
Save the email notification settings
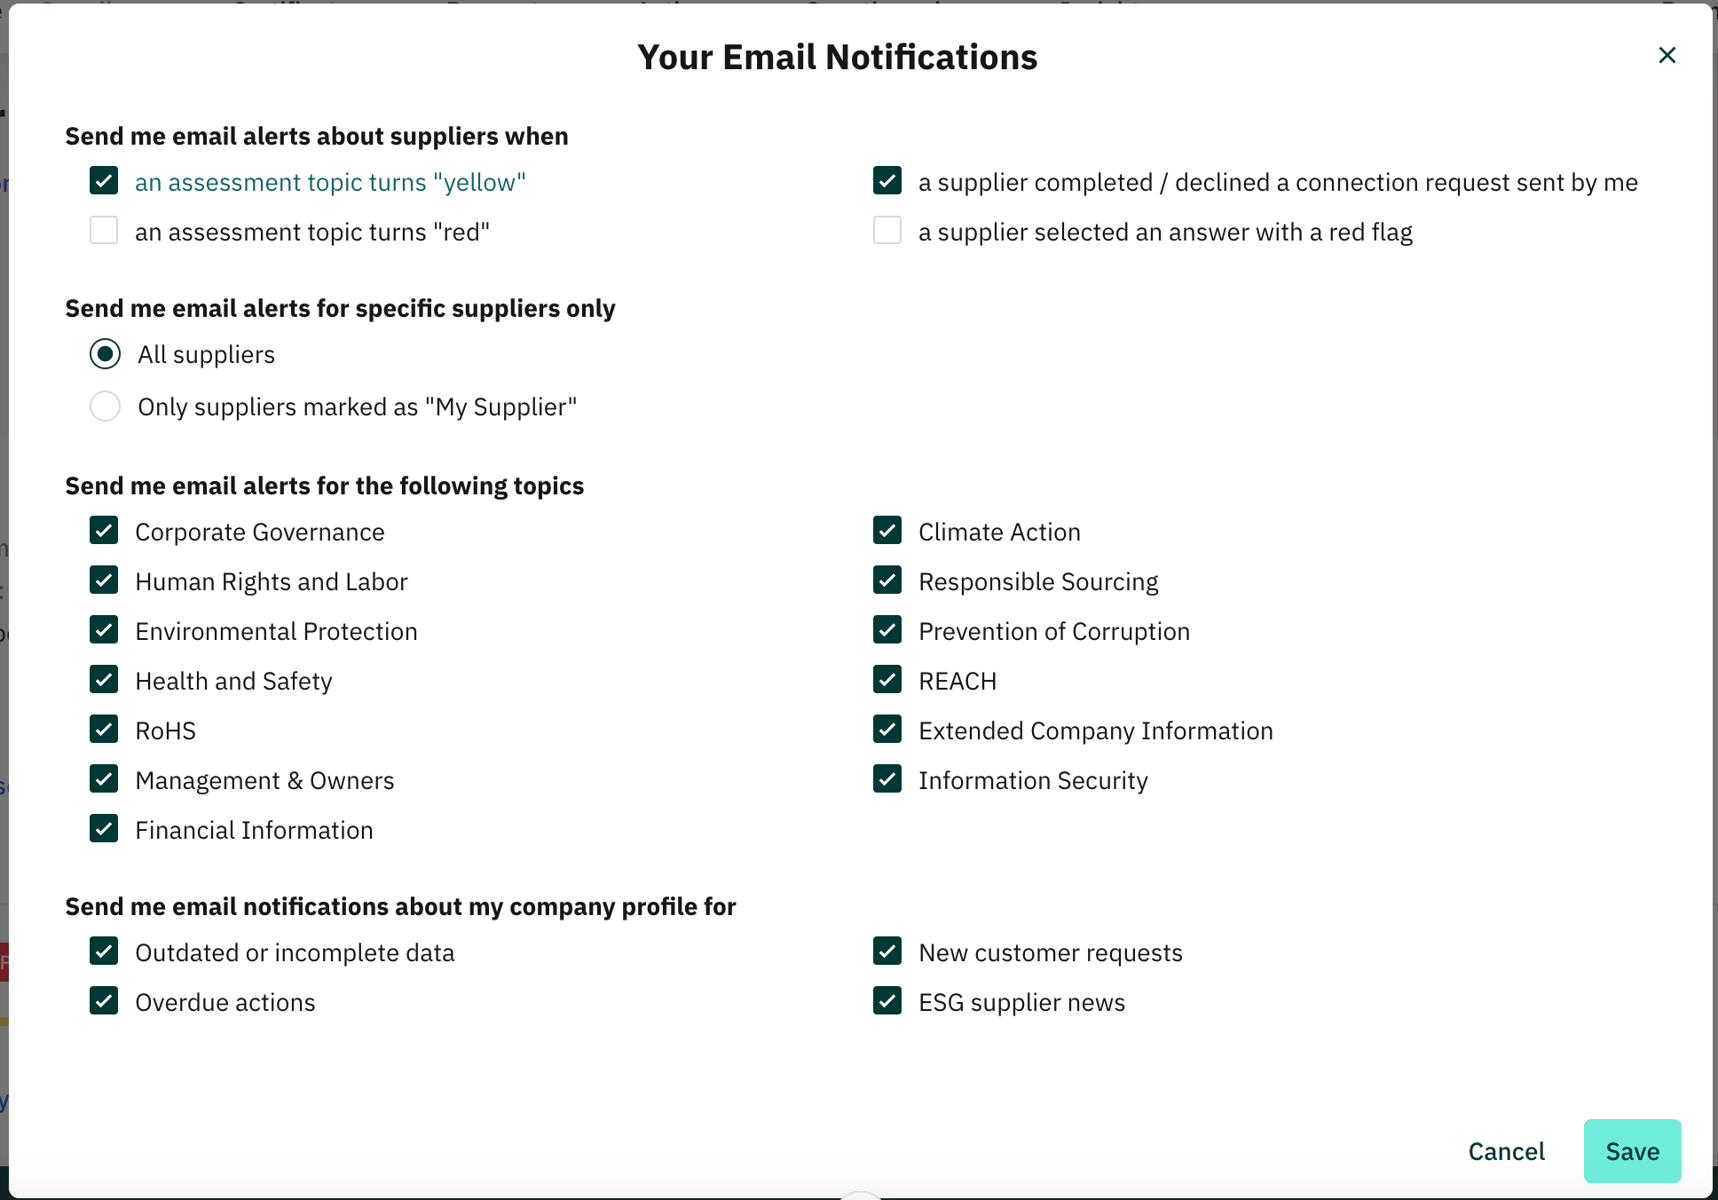1632,1151
